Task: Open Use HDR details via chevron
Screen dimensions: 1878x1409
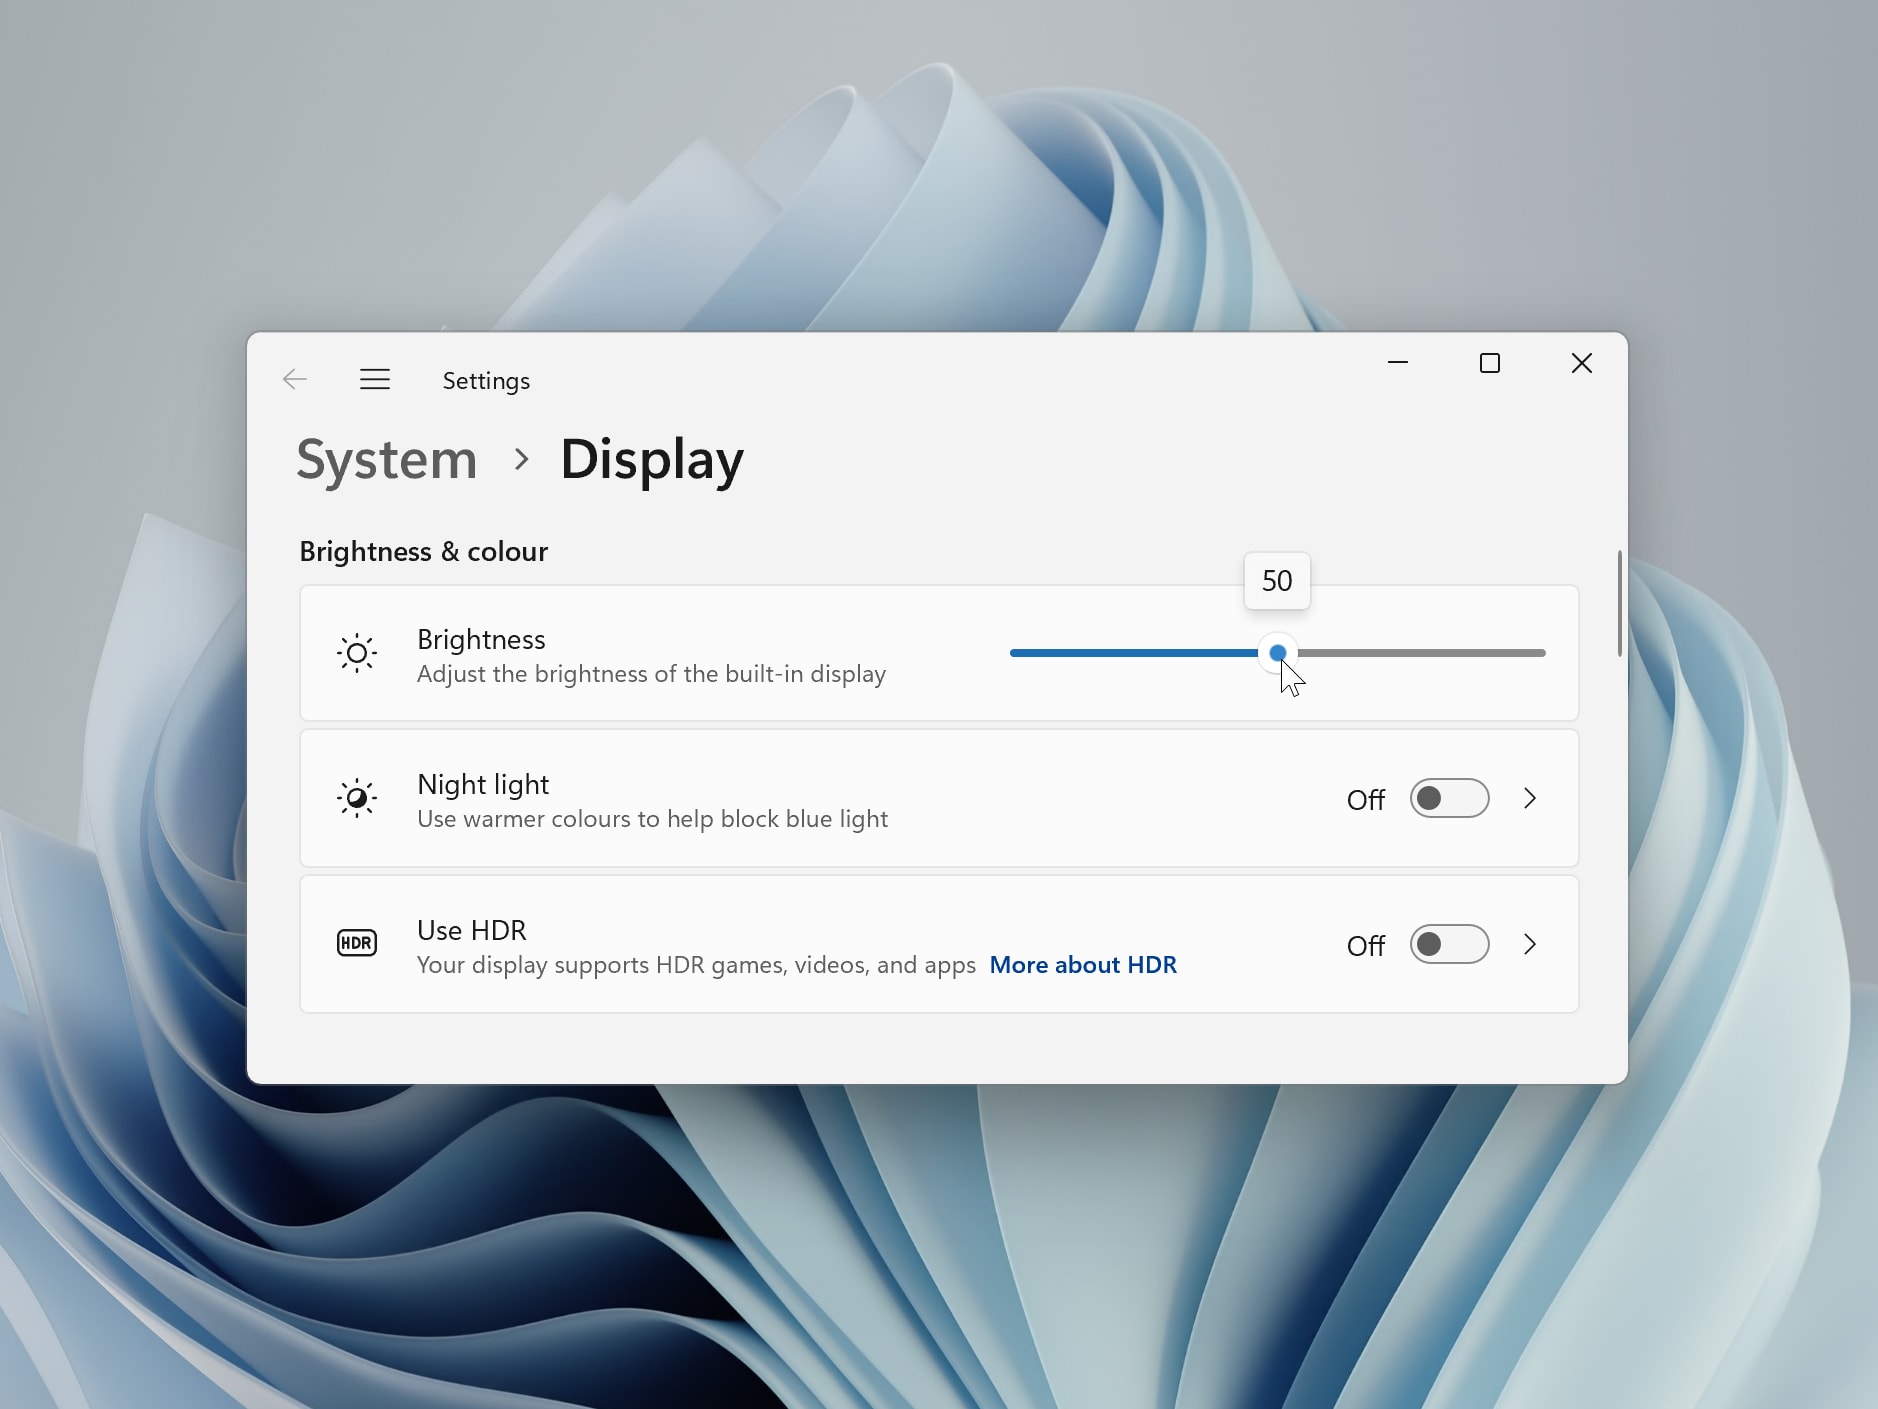Action: point(1530,943)
